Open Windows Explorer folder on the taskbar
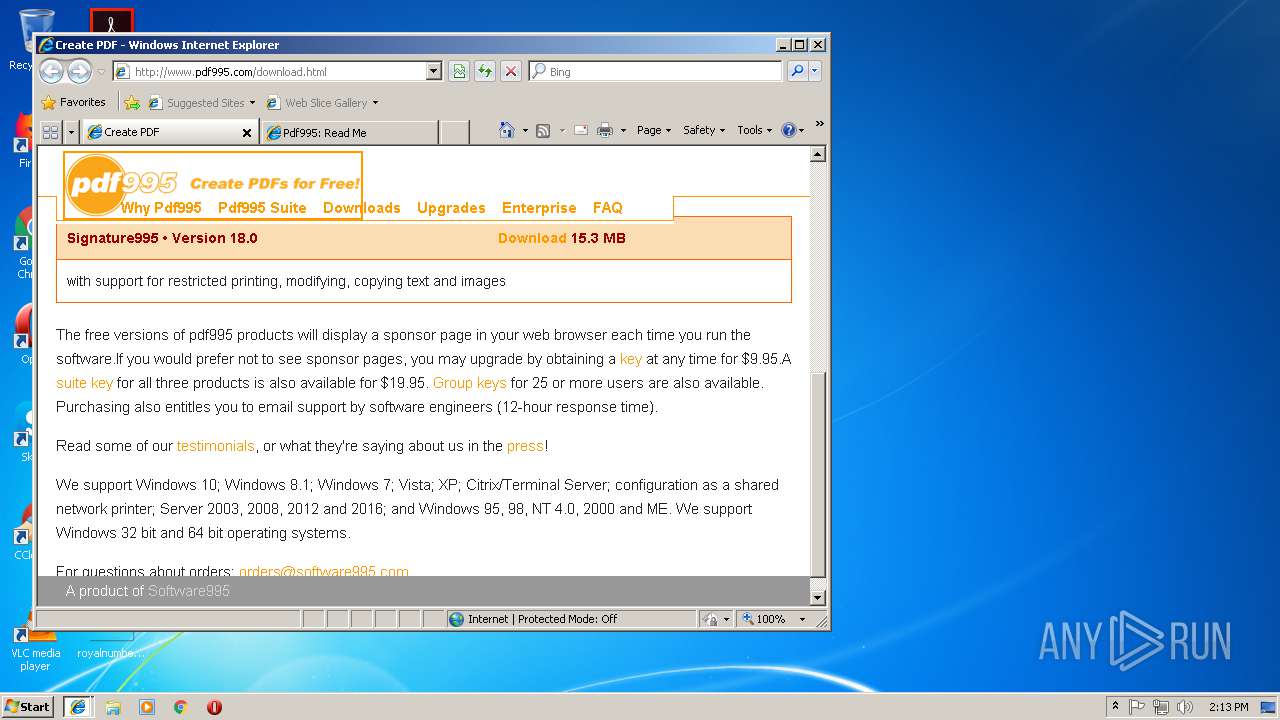Screen dimensions: 1280x720 tap(113, 706)
